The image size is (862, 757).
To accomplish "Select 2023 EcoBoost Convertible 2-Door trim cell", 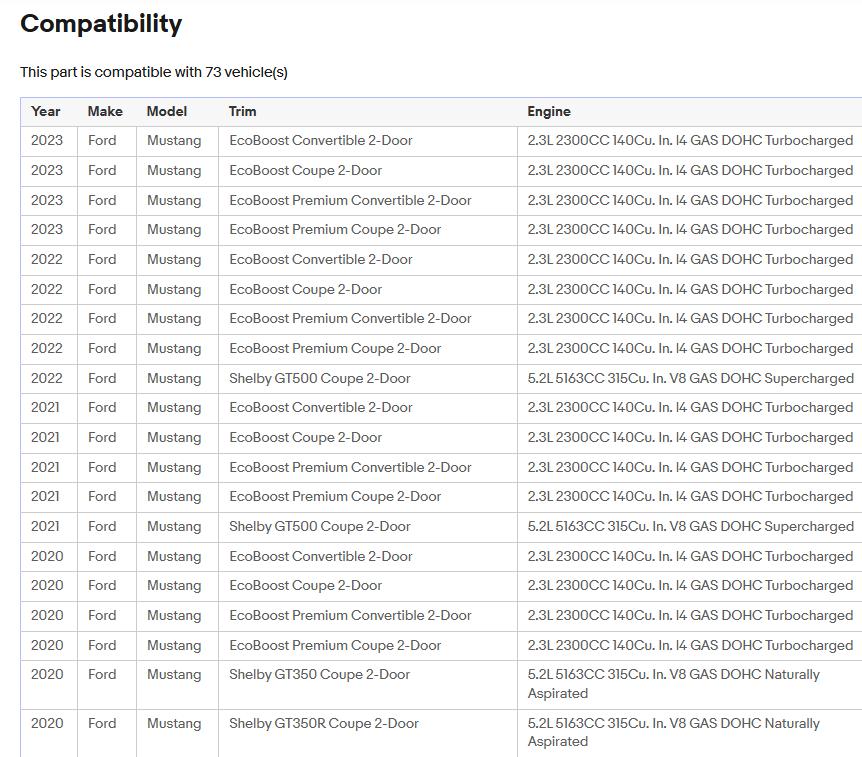I will tap(320, 141).
